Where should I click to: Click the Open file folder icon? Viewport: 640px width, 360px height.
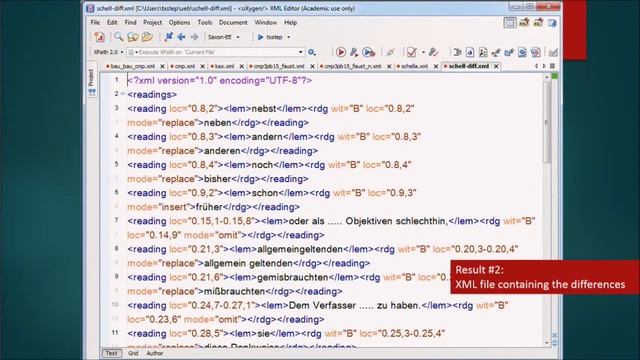coord(147,37)
